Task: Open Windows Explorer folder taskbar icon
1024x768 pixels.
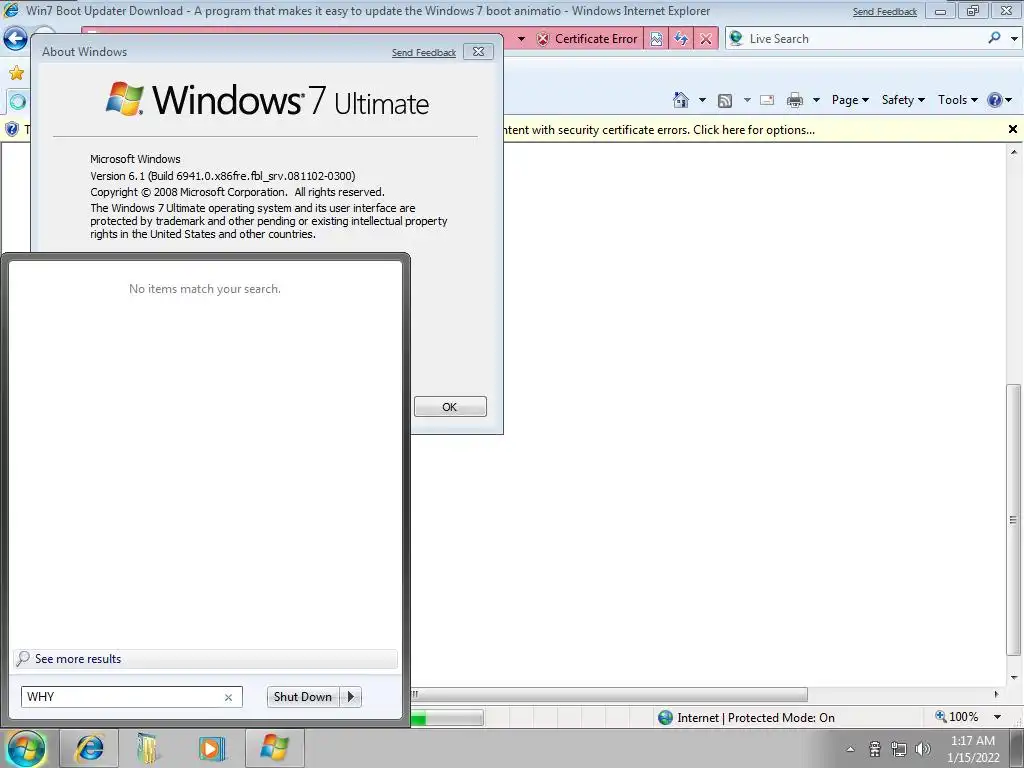Action: (149, 748)
